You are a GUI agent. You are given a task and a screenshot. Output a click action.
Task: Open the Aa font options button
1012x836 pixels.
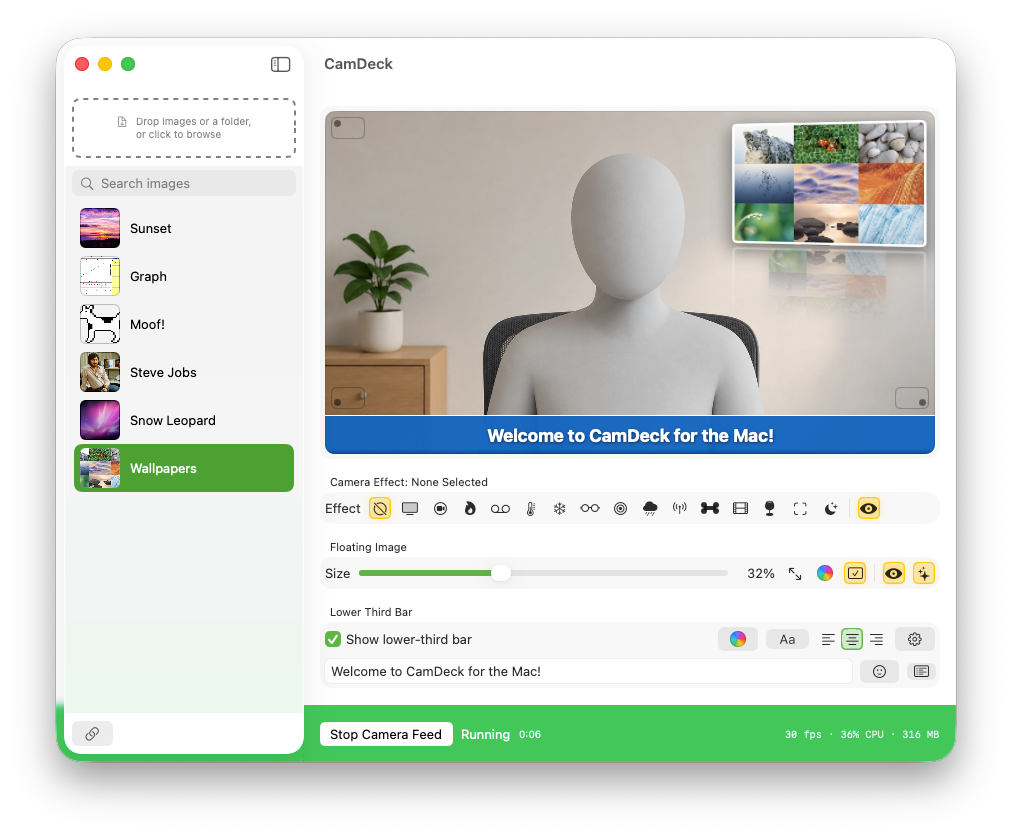(787, 639)
